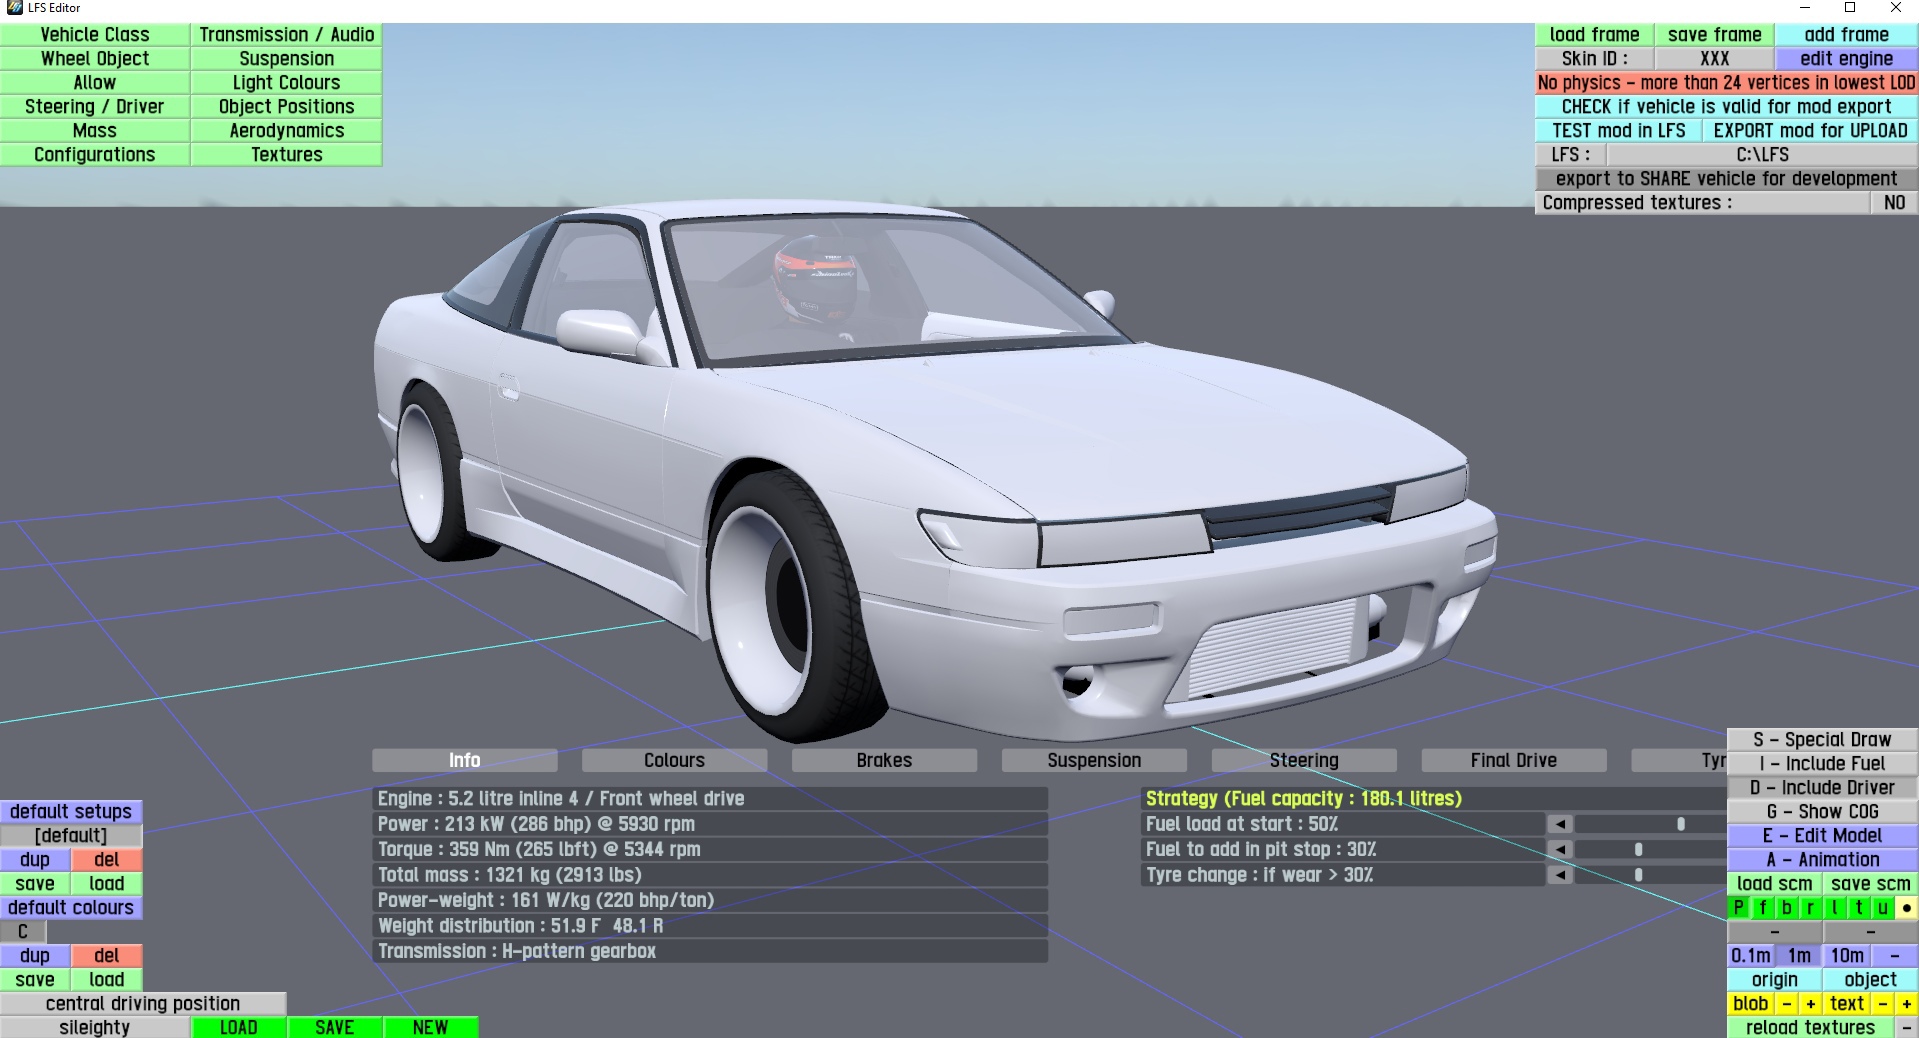Click the left arrow for Fuel to add in pit stop
This screenshot has width=1919, height=1038.
click(x=1560, y=850)
